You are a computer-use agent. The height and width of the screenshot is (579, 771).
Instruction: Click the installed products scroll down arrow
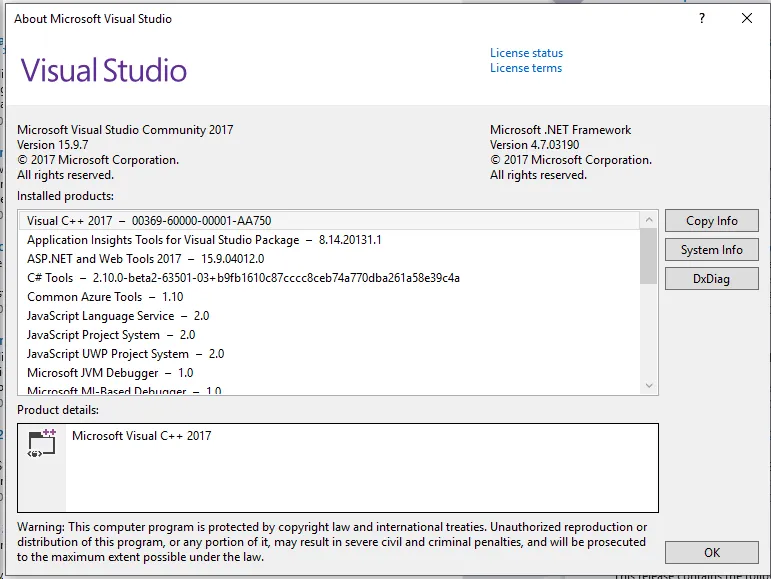[649, 385]
